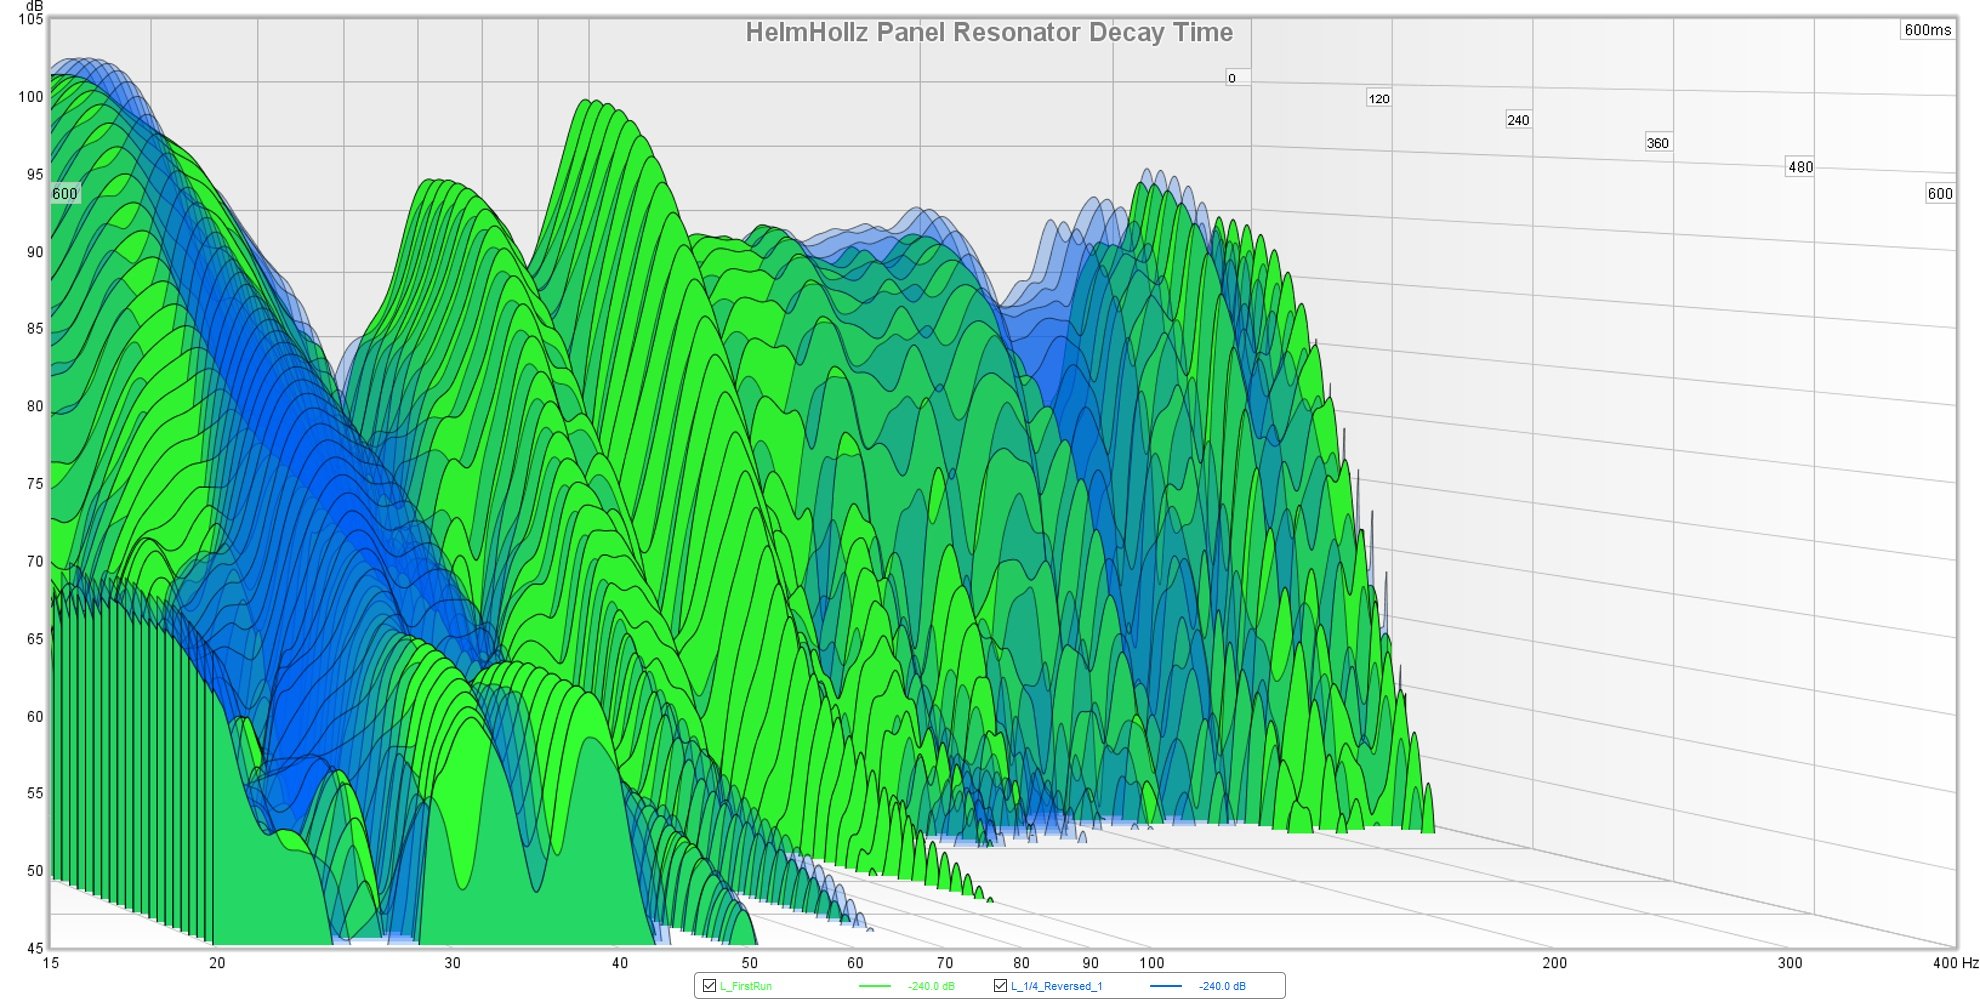
Task: Click the 45 level axis label
Action: pos(35,948)
